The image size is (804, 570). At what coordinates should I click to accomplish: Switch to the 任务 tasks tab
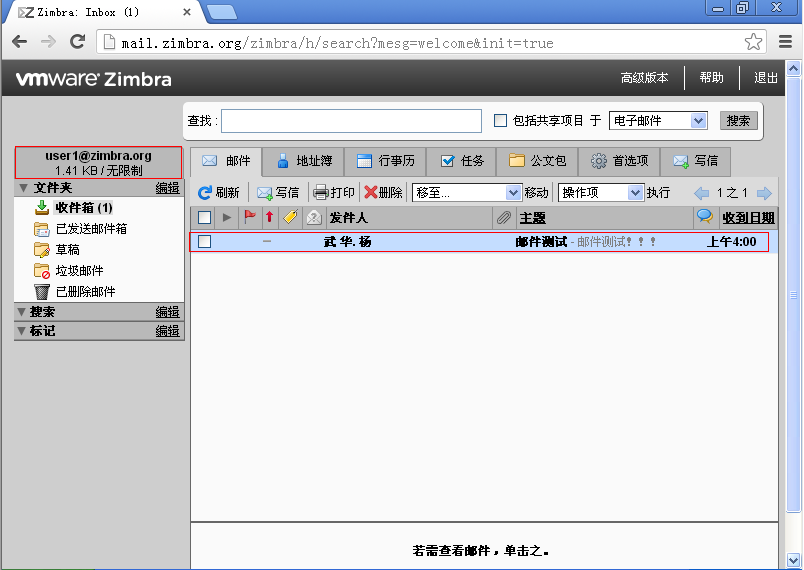(461, 161)
